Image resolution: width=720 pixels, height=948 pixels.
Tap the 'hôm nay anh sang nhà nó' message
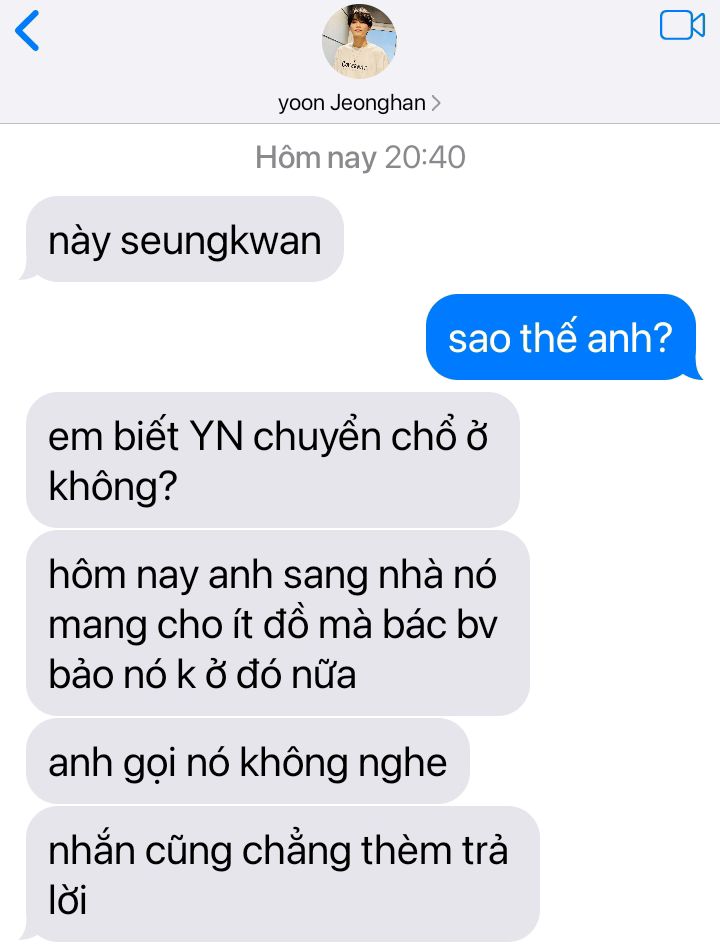click(x=277, y=623)
